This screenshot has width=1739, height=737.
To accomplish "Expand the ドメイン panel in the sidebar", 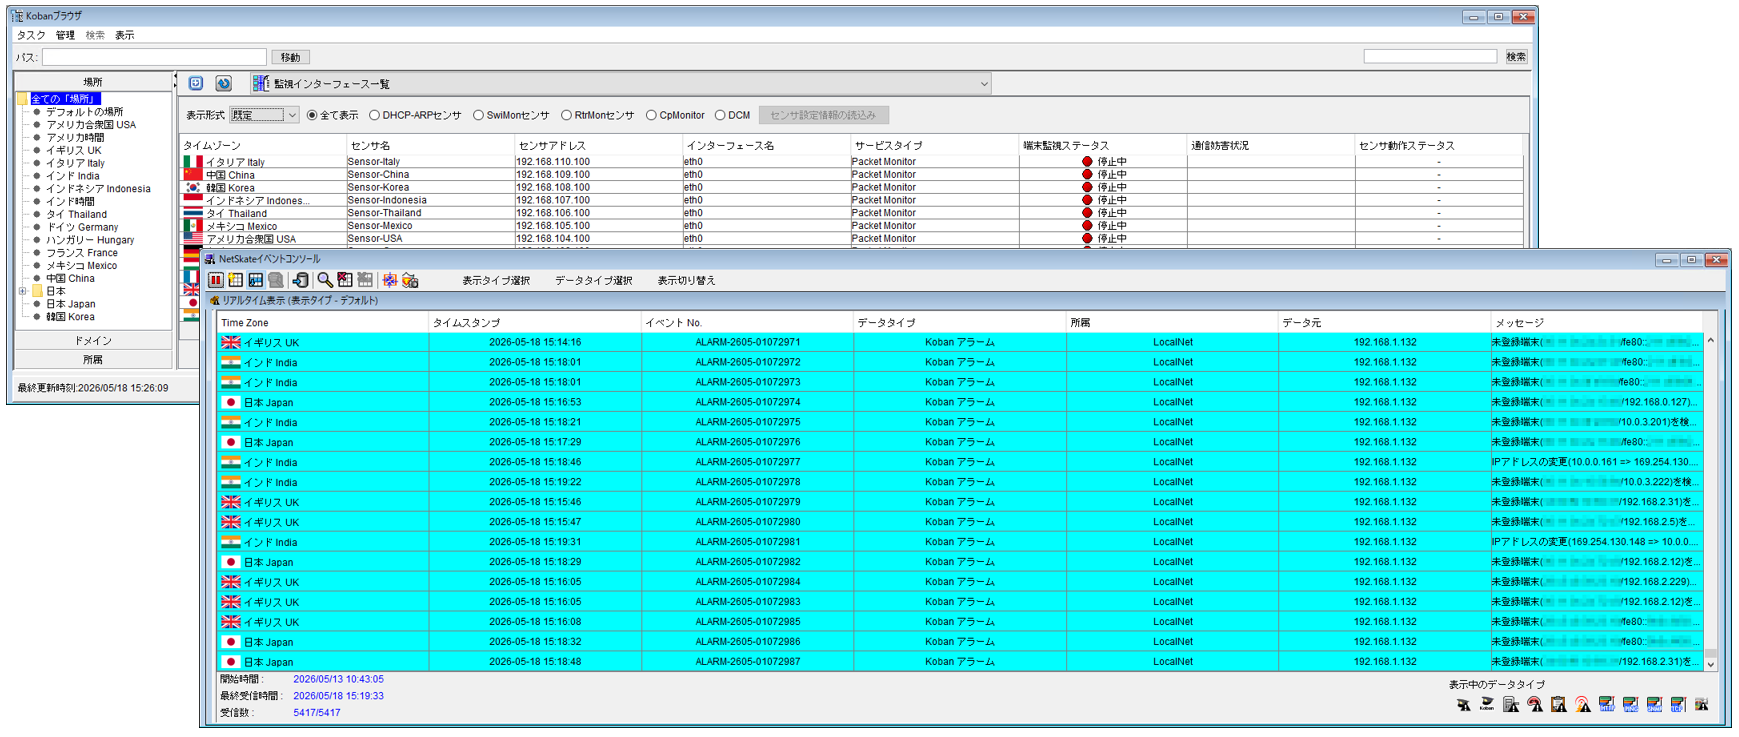I will 93,341.
